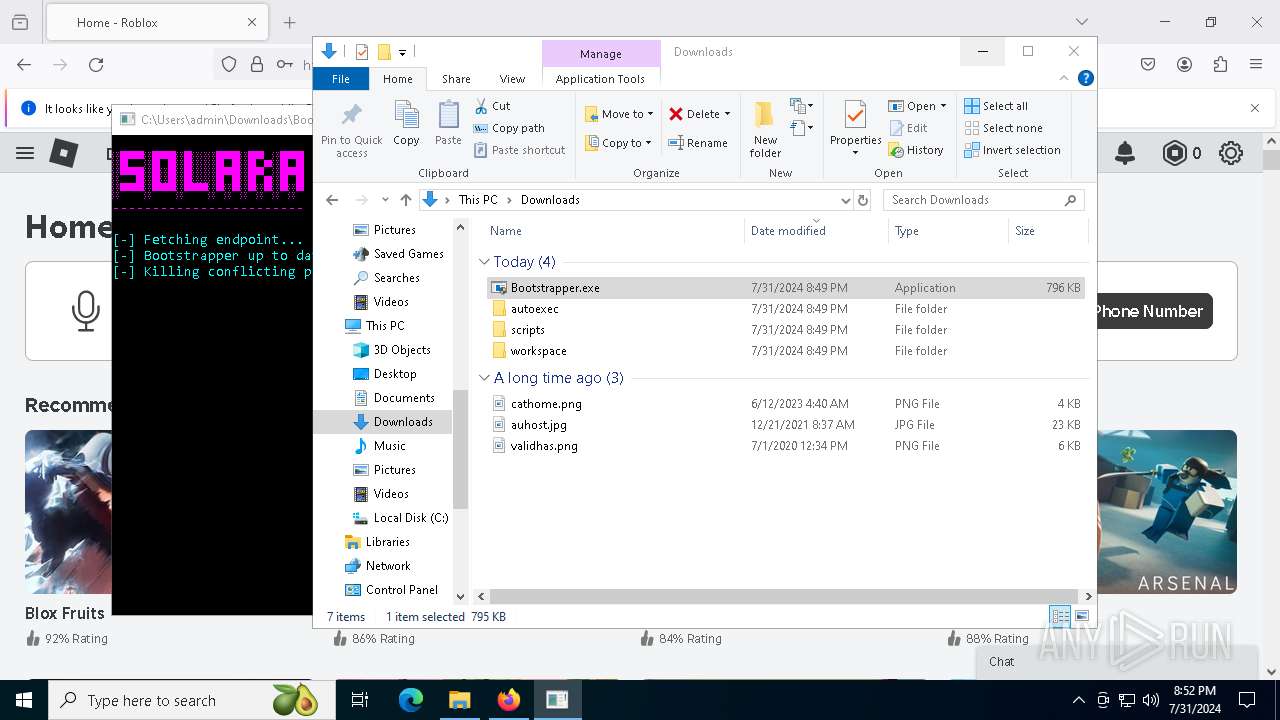1280x720 pixels.
Task: Open Microsoft Edge from taskbar
Action: point(411,700)
